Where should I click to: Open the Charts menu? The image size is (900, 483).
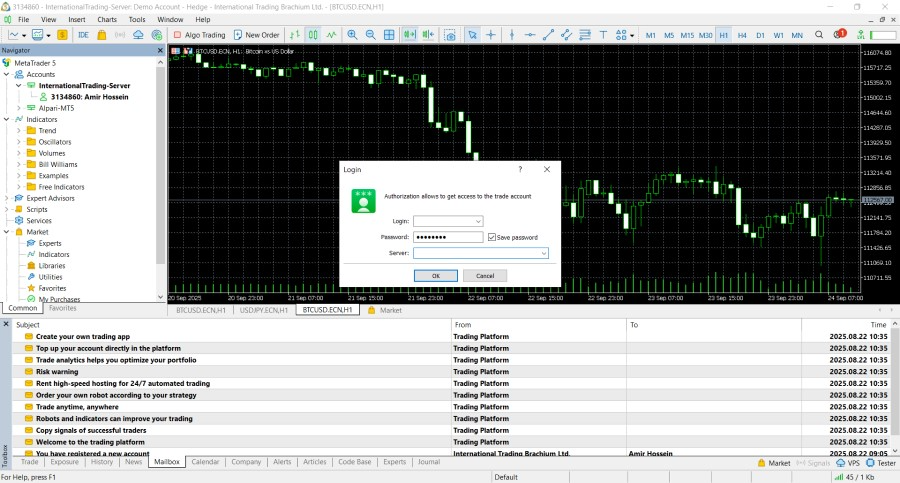pyautogui.click(x=106, y=19)
